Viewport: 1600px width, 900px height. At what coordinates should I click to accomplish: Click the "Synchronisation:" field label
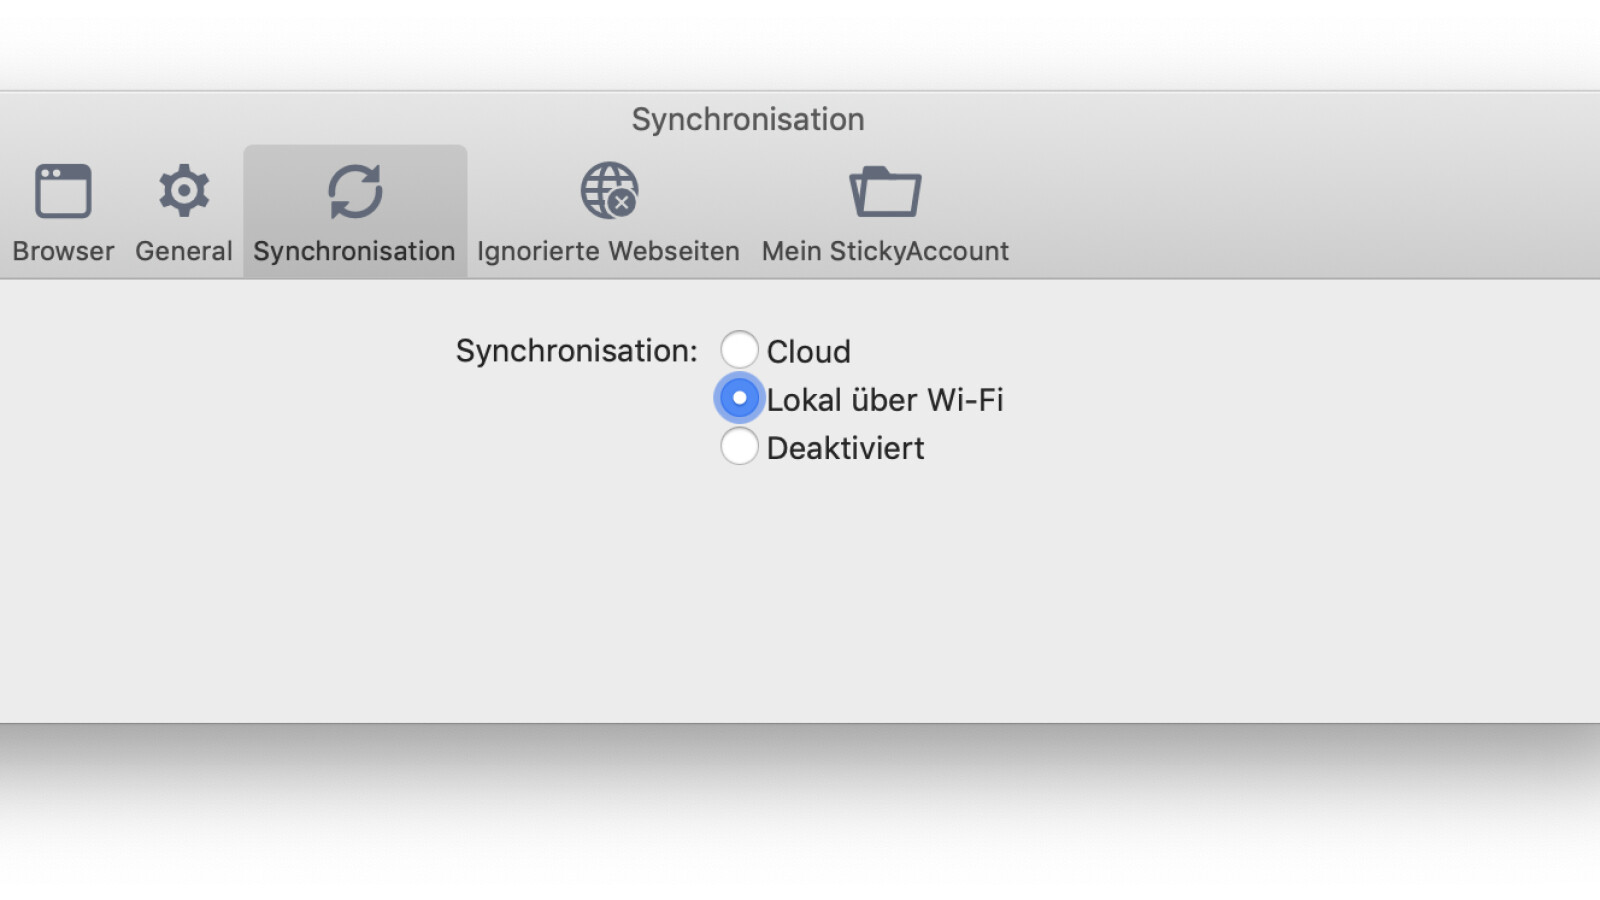pyautogui.click(x=576, y=351)
